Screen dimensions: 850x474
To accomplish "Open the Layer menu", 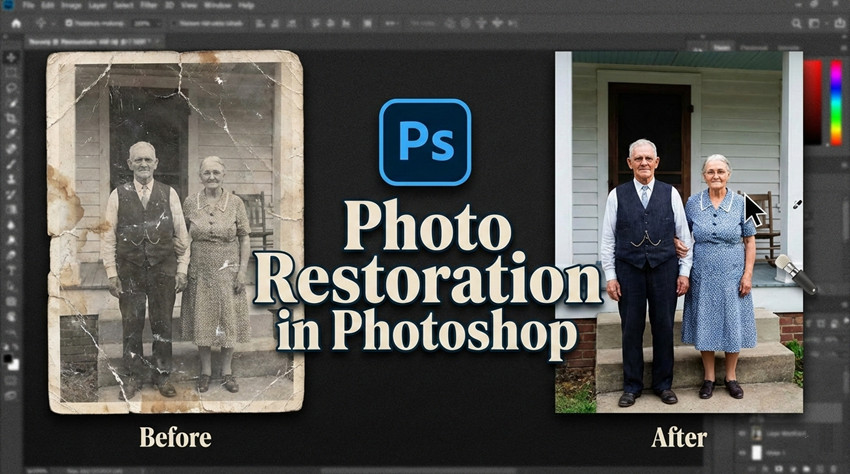I will (x=98, y=5).
